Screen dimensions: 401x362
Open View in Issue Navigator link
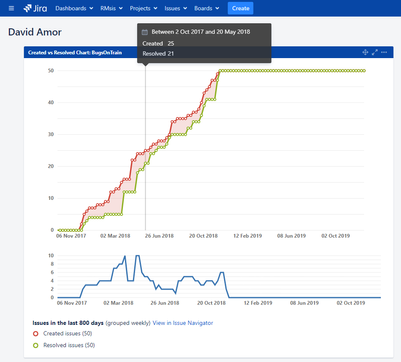point(183,323)
